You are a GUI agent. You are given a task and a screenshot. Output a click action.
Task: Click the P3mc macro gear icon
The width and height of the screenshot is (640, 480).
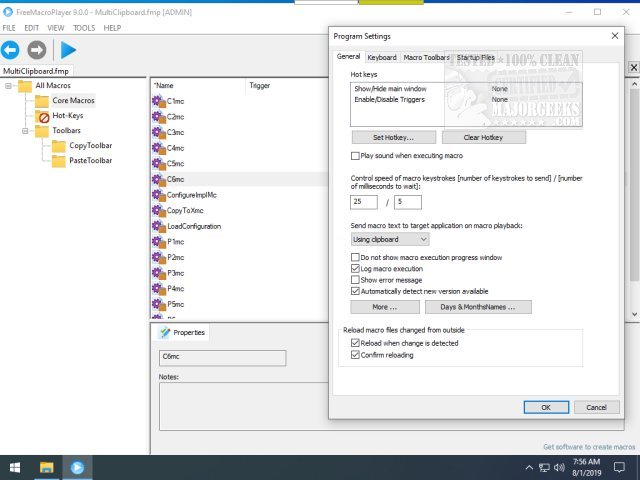[x=158, y=273]
